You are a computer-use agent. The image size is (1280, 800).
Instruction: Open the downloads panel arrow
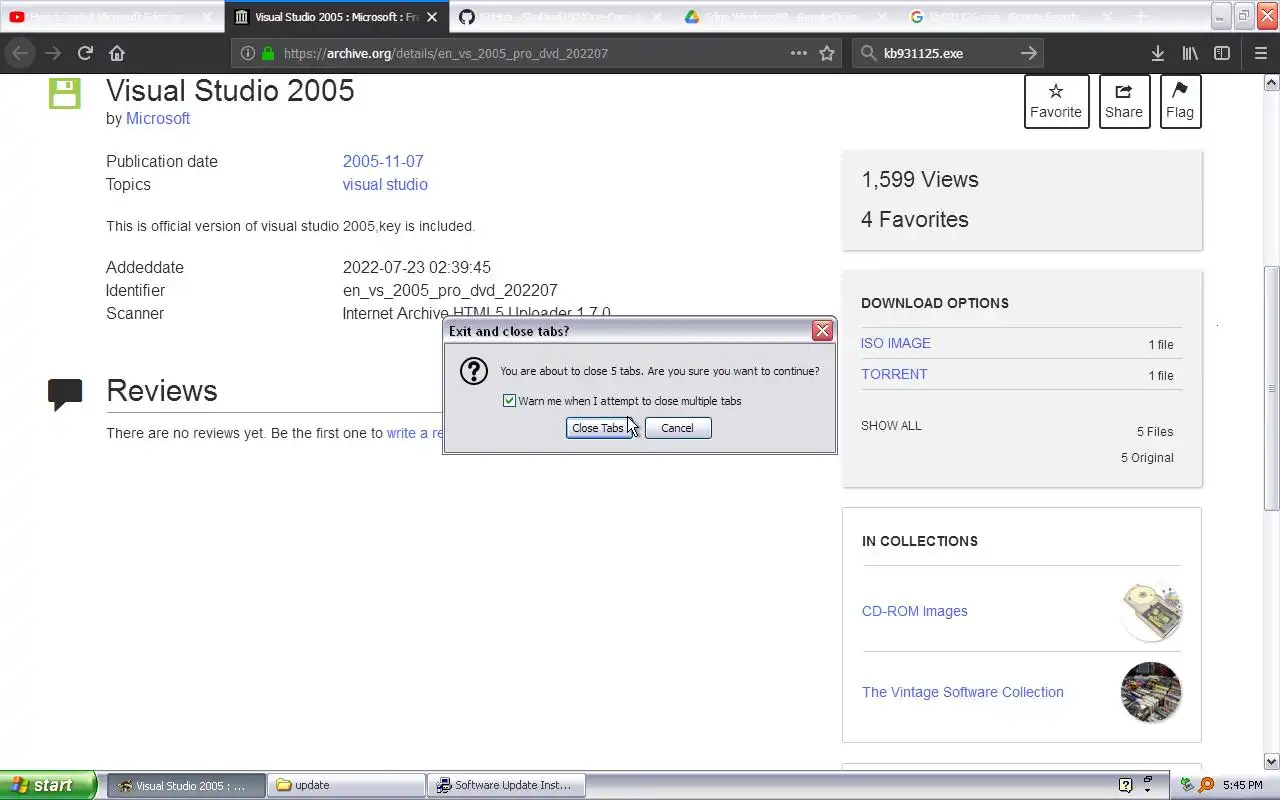tap(1157, 53)
